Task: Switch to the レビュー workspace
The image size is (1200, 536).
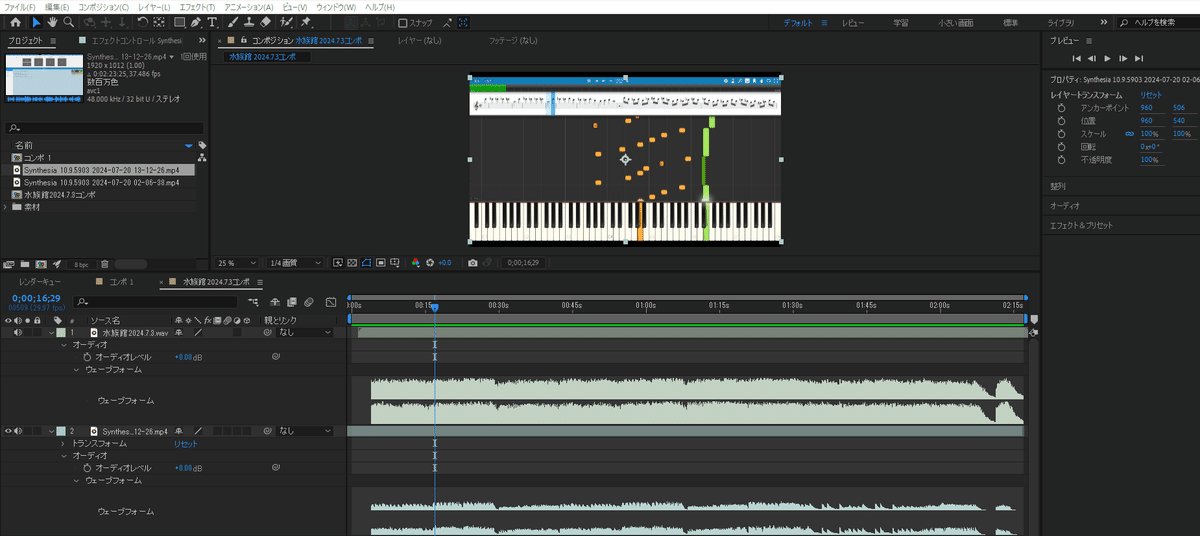Action: coord(853,22)
